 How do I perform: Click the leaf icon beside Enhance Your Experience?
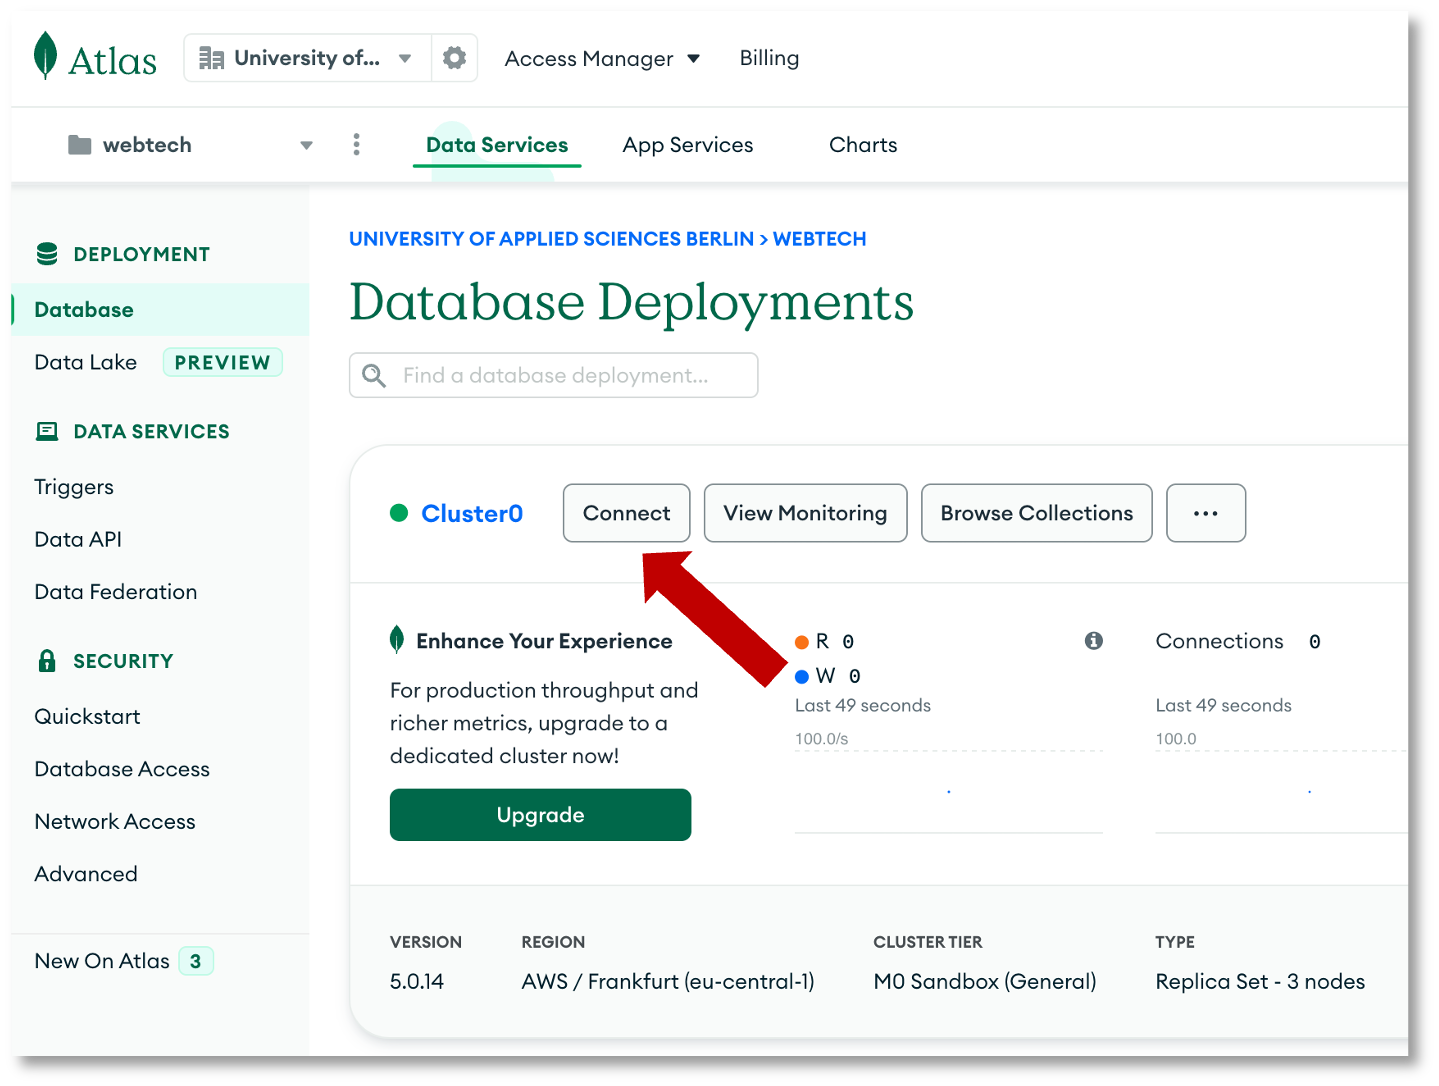[397, 639]
